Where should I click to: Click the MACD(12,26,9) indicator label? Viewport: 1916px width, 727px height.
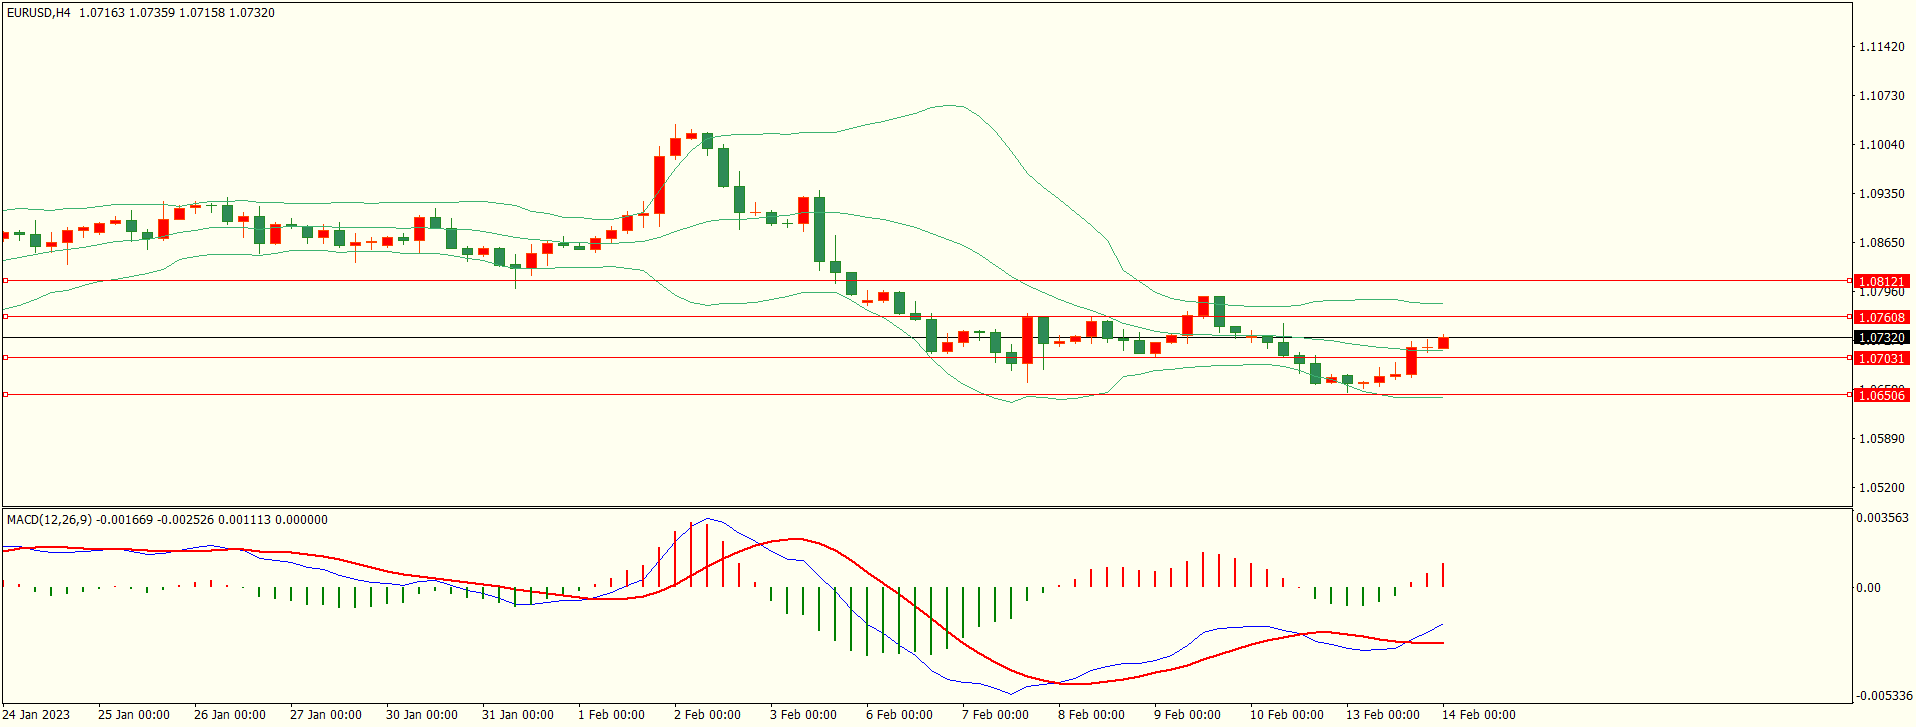pyautogui.click(x=49, y=520)
